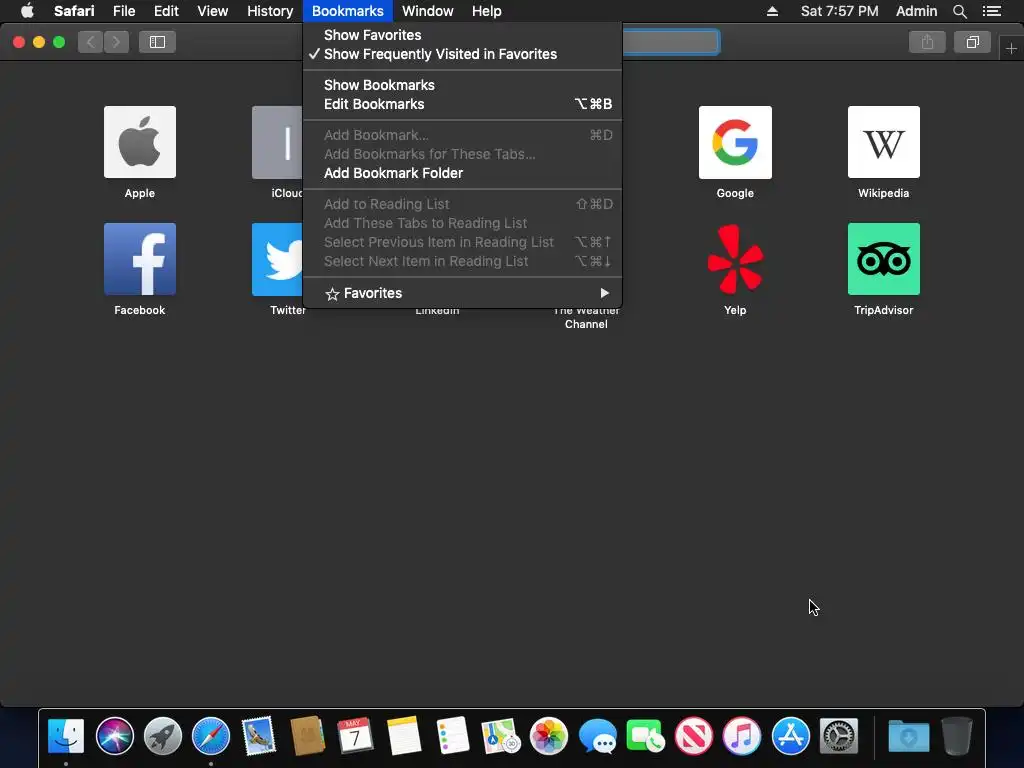The height and width of the screenshot is (768, 1024).
Task: Open the History menu
Action: 270,11
